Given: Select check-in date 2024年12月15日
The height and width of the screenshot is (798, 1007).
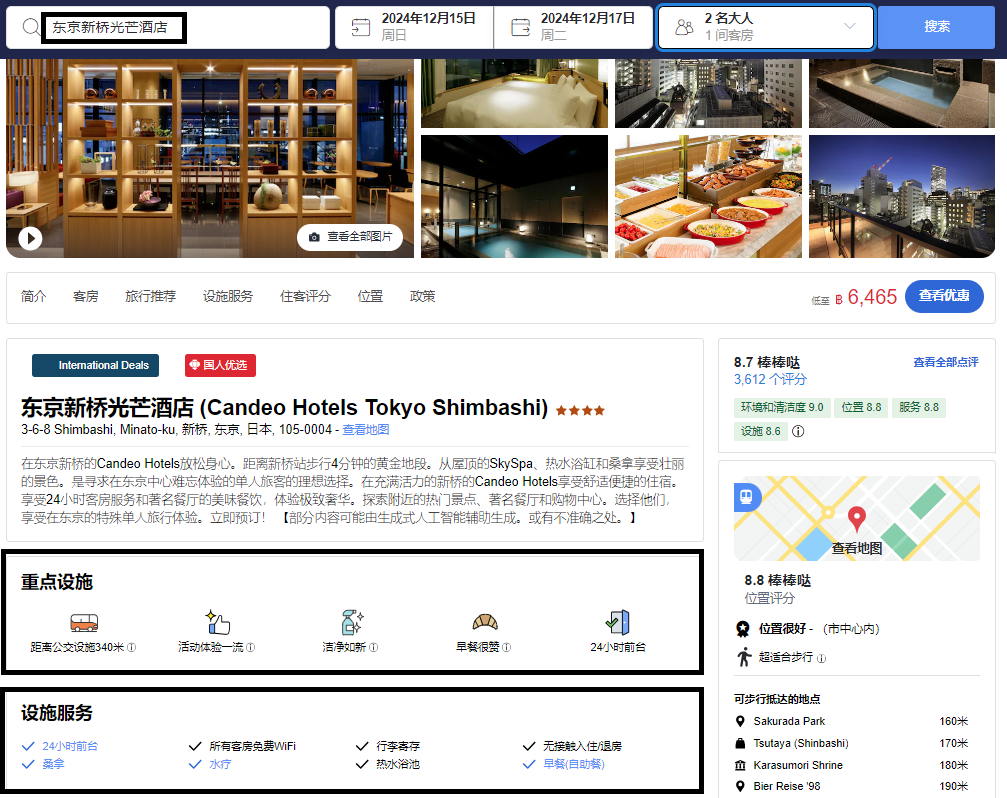Looking at the screenshot, I should pos(414,27).
